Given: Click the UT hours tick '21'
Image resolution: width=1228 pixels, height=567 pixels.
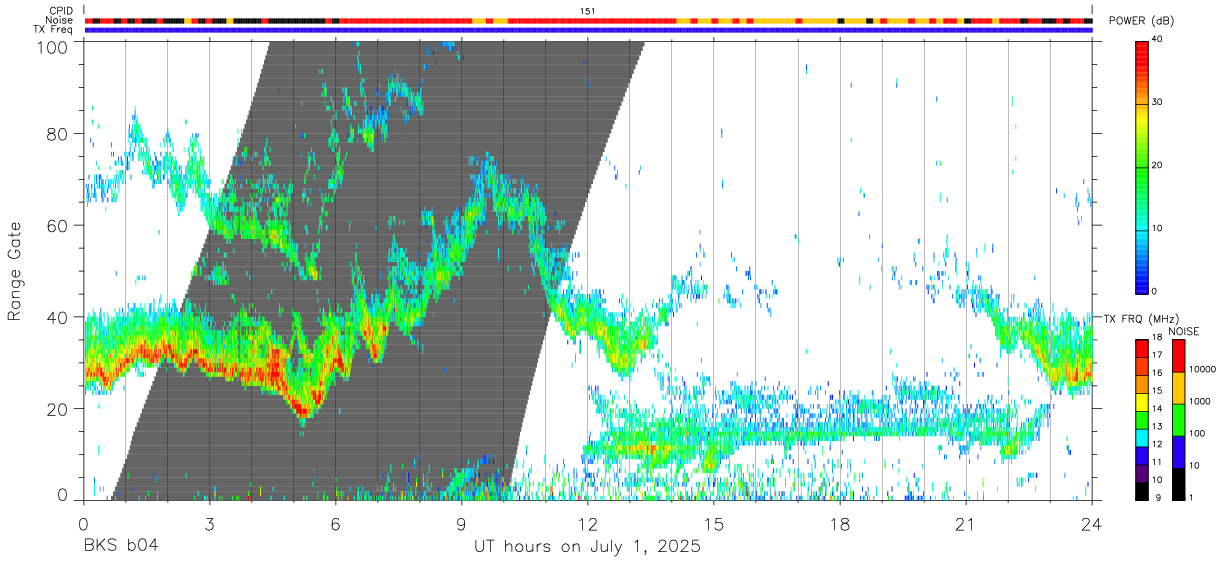Looking at the screenshot, I should 966,523.
